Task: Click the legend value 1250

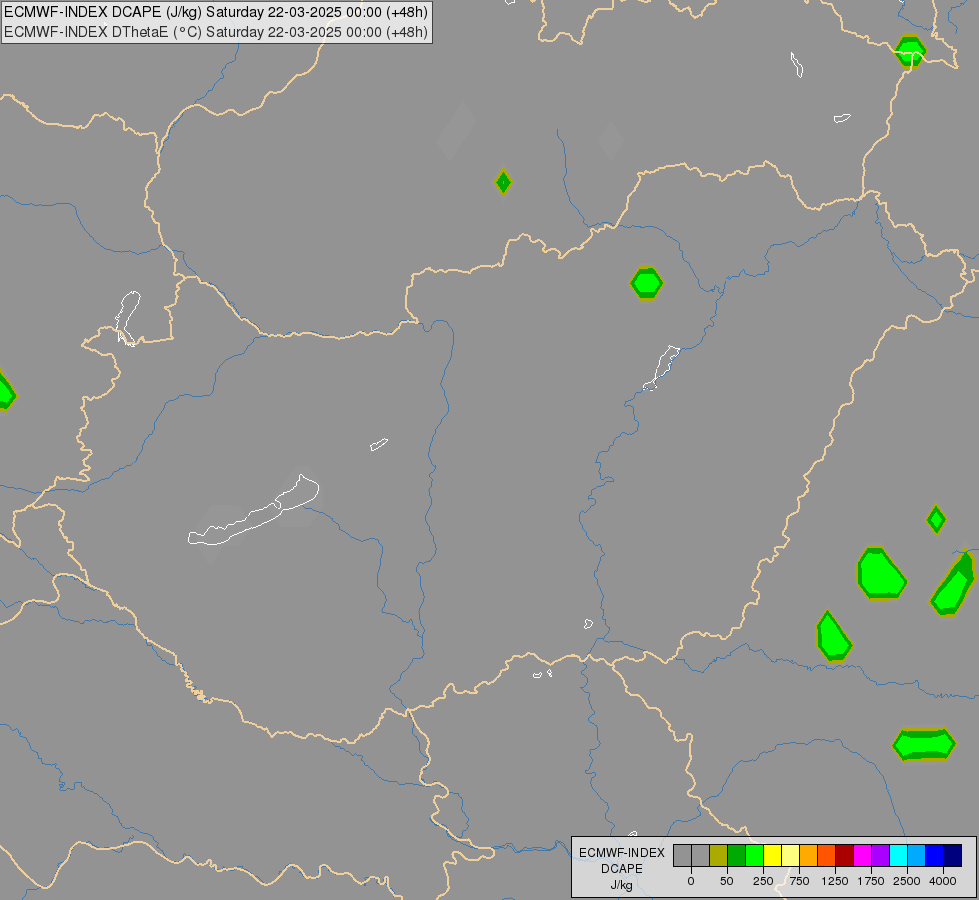Action: (835, 881)
